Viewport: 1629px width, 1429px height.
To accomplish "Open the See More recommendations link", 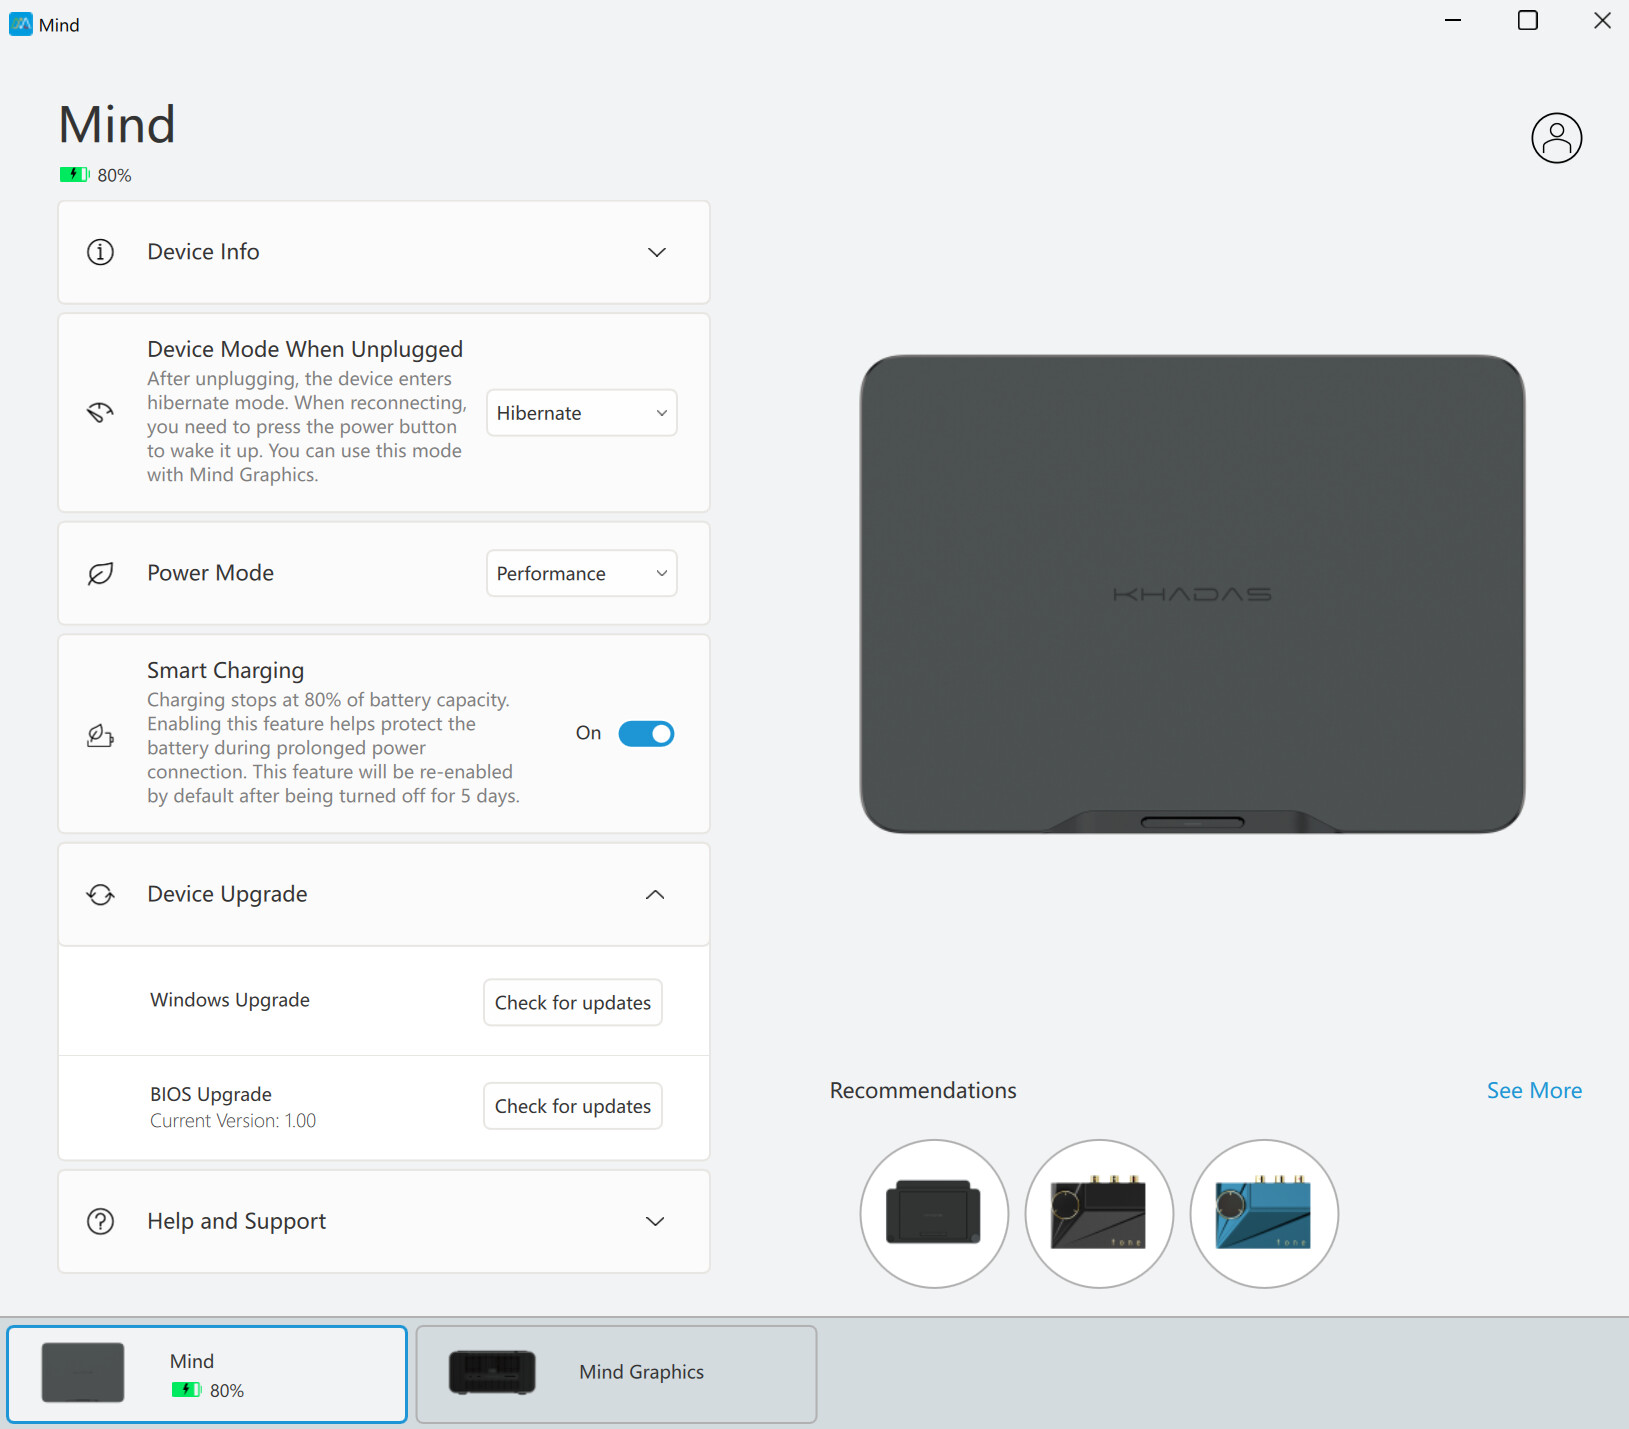I will point(1534,1091).
